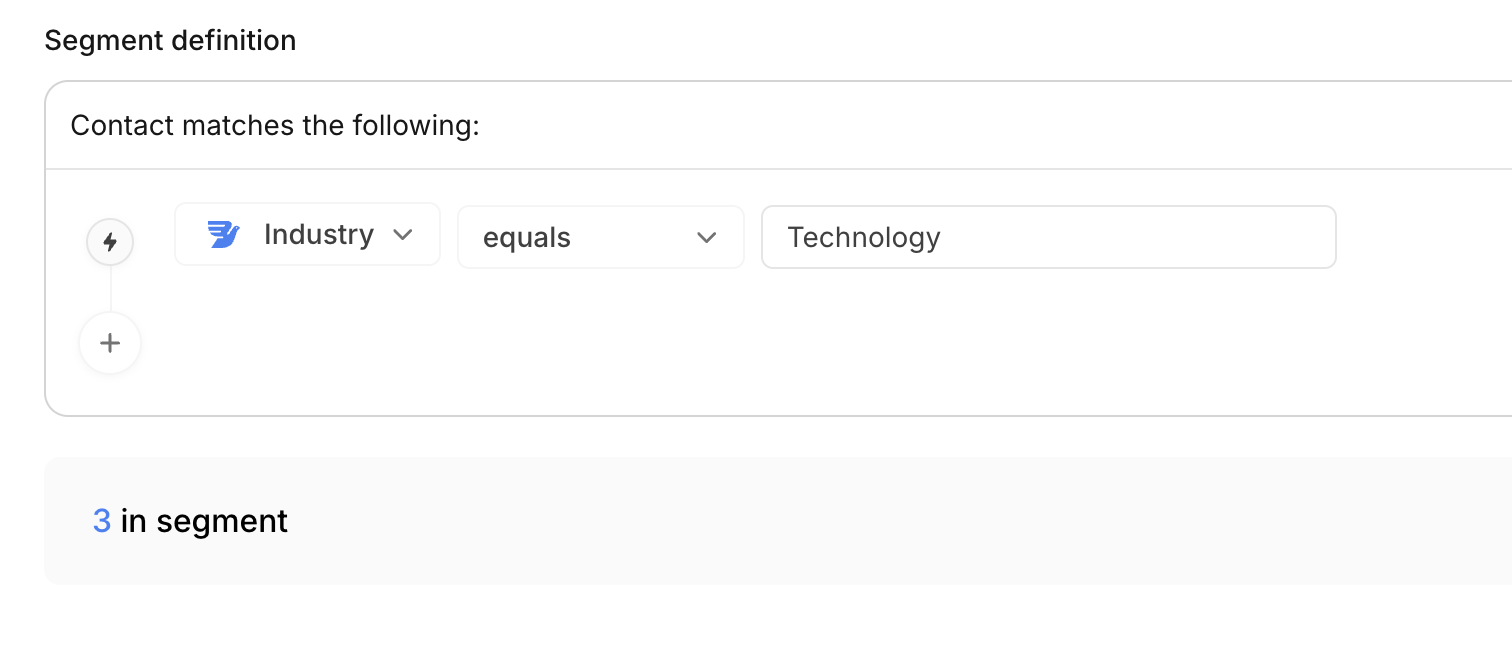Click the word 'Industry' in the selector
The width and height of the screenshot is (1512, 658).
[x=319, y=235]
